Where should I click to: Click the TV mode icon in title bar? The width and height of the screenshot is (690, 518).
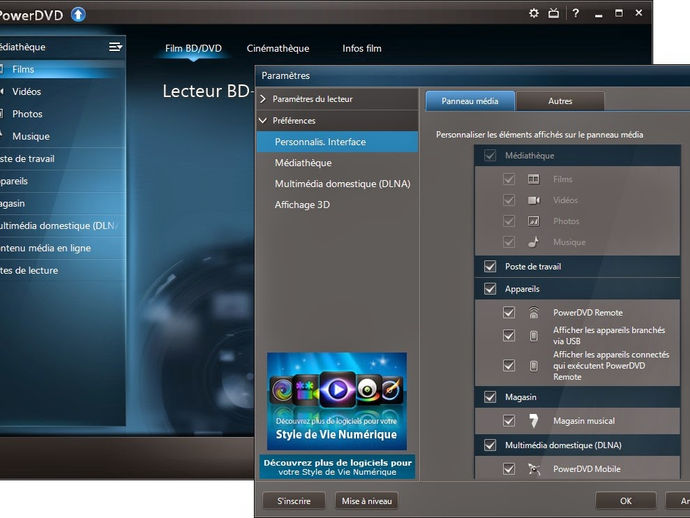[554, 13]
